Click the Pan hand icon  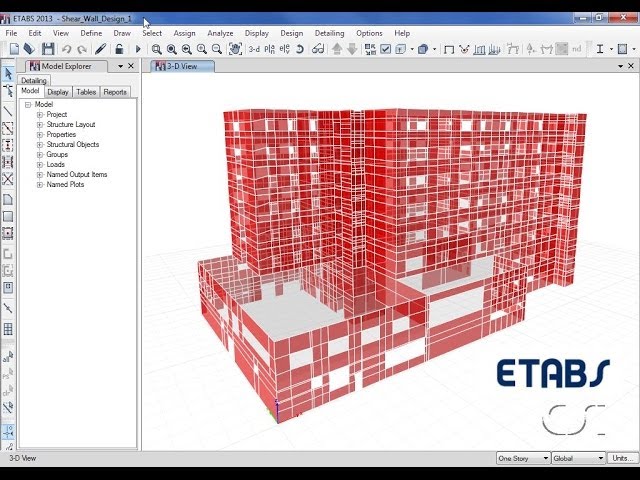tap(235, 49)
